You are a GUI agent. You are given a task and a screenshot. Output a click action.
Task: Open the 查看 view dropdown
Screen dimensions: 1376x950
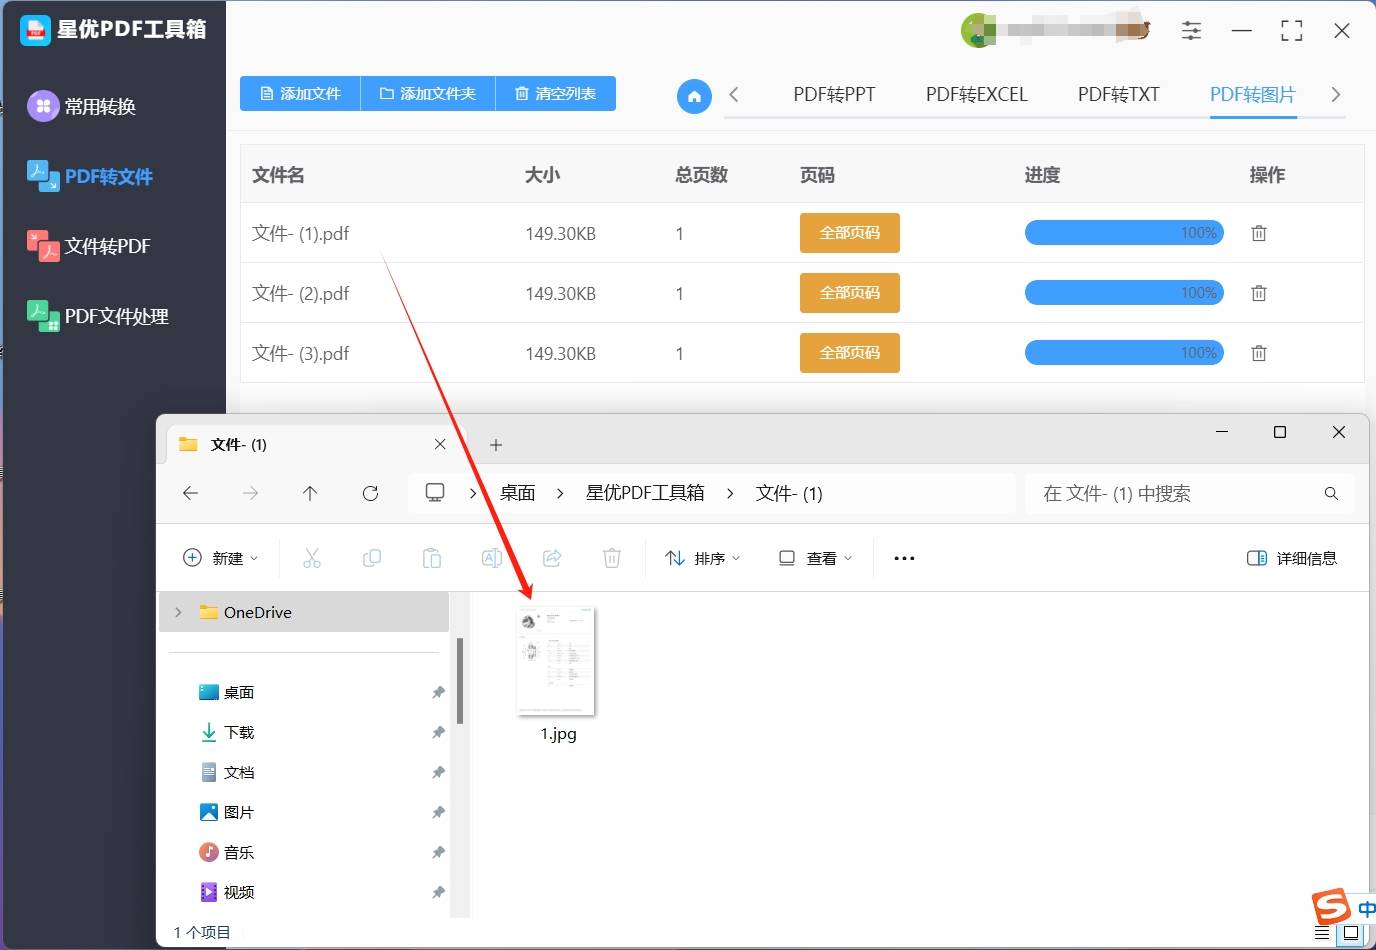click(816, 558)
